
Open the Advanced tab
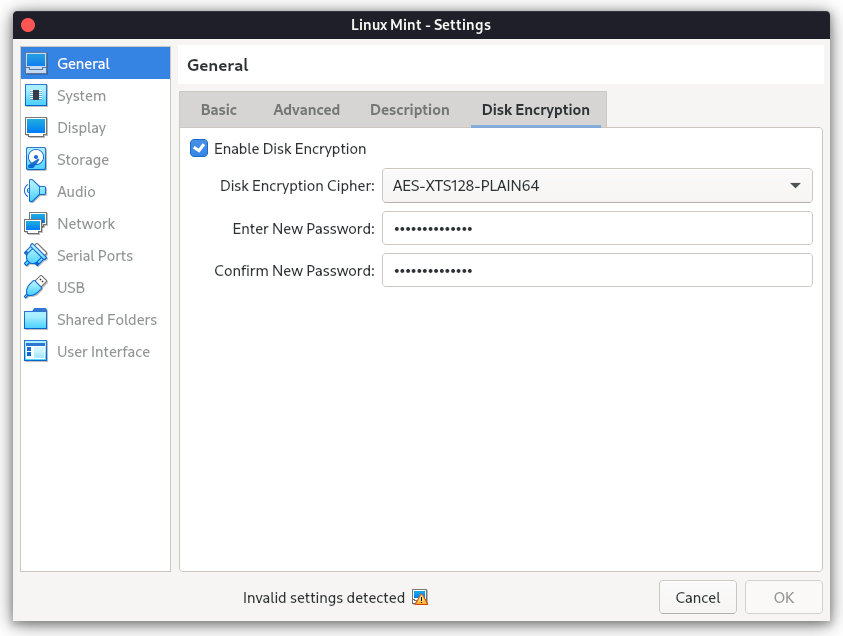[x=306, y=109]
